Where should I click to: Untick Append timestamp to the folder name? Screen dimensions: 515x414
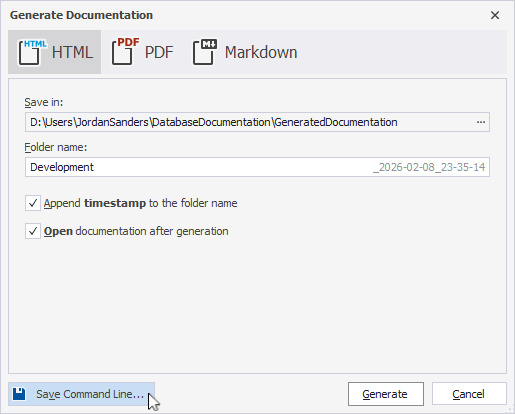(33, 203)
